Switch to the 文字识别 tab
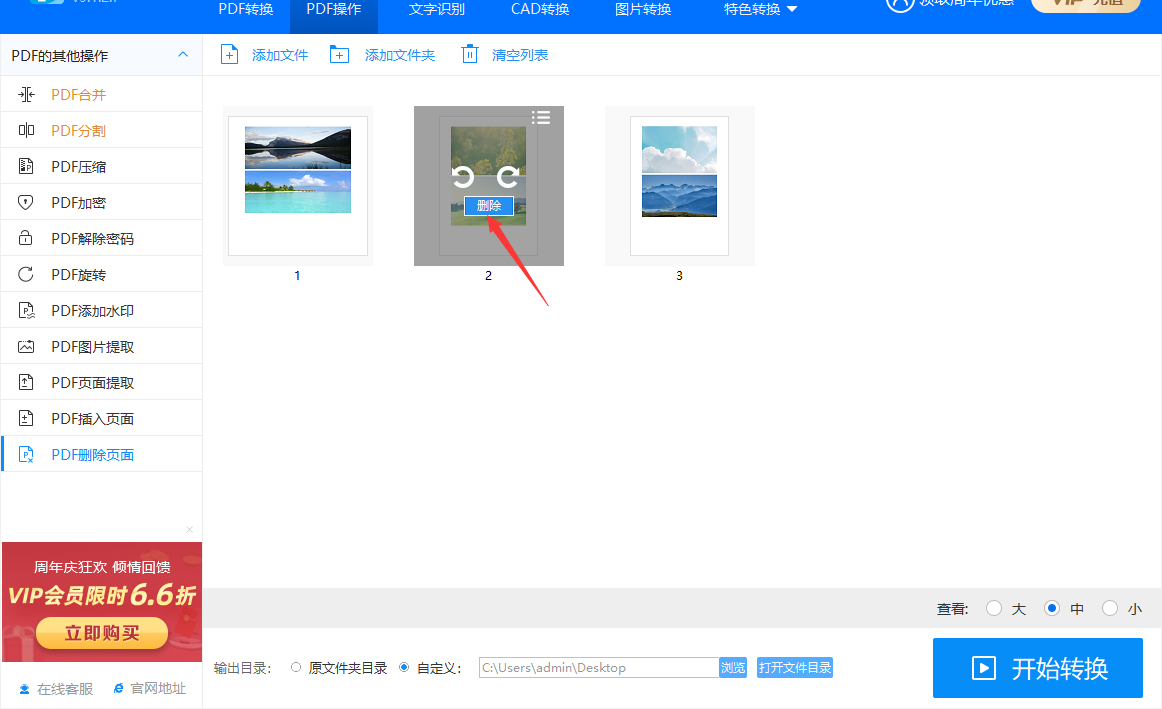This screenshot has width=1162, height=709. (437, 10)
